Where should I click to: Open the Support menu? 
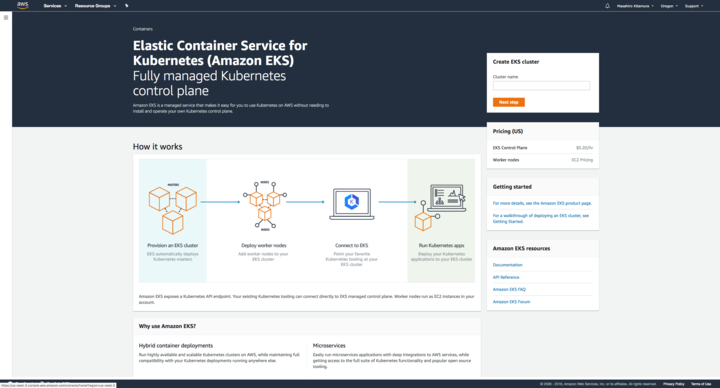point(694,6)
